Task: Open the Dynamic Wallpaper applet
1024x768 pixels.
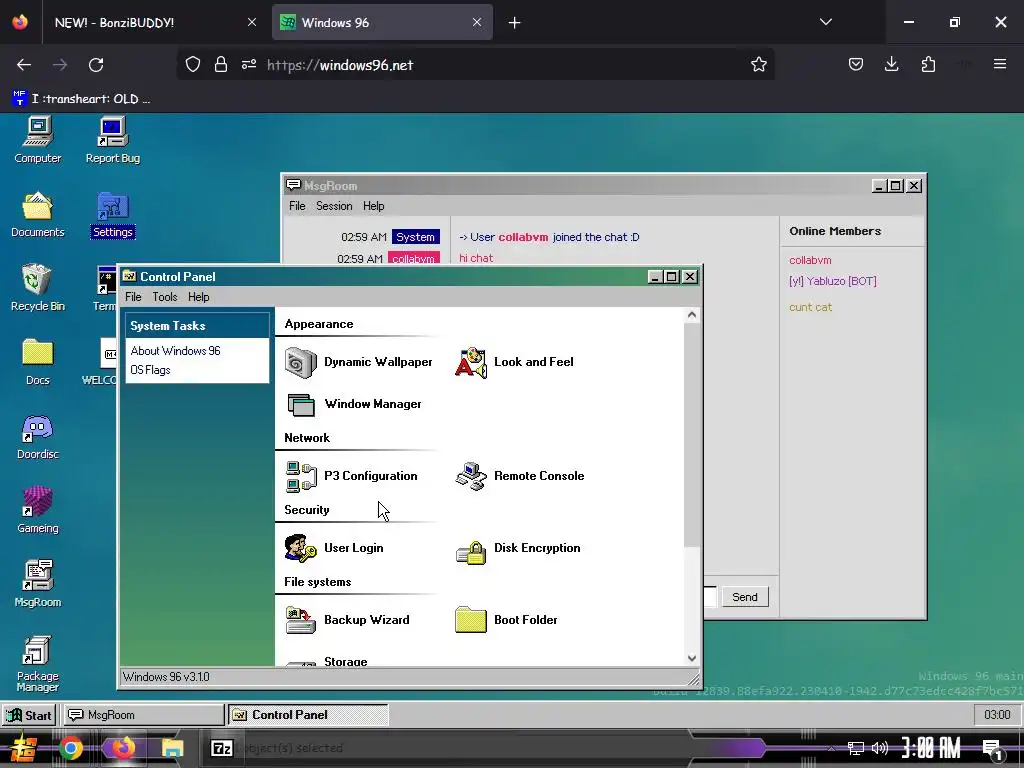Action: 359,362
